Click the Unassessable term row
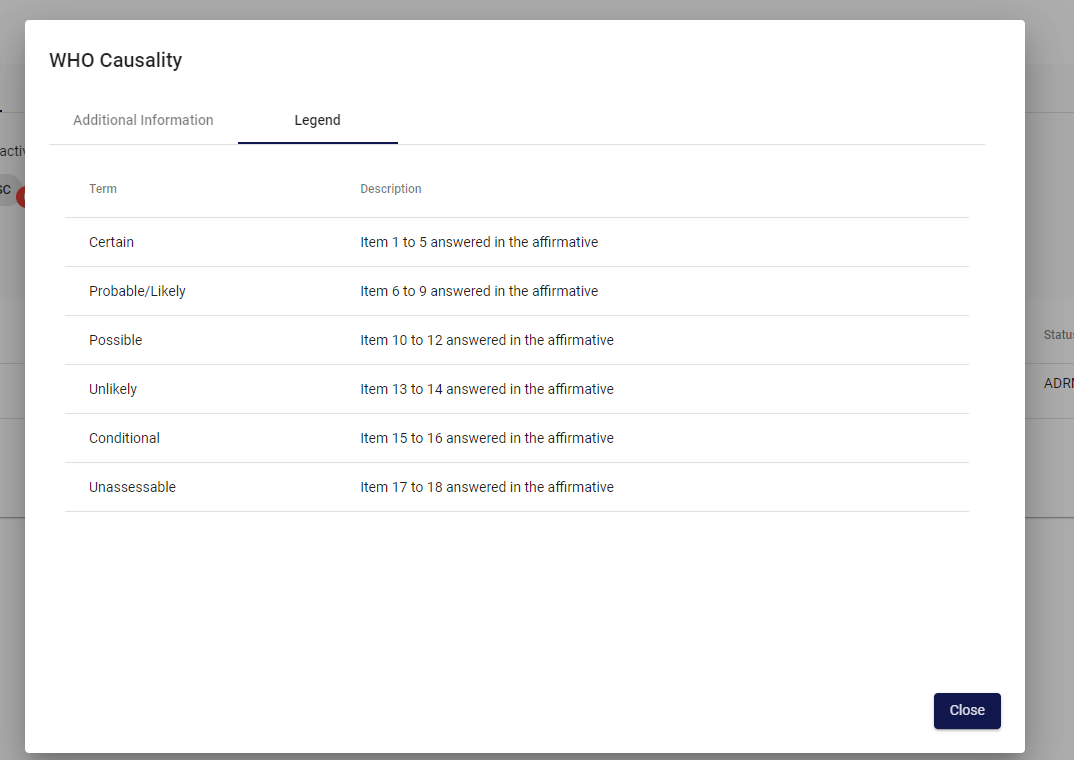1074x760 pixels. 132,487
